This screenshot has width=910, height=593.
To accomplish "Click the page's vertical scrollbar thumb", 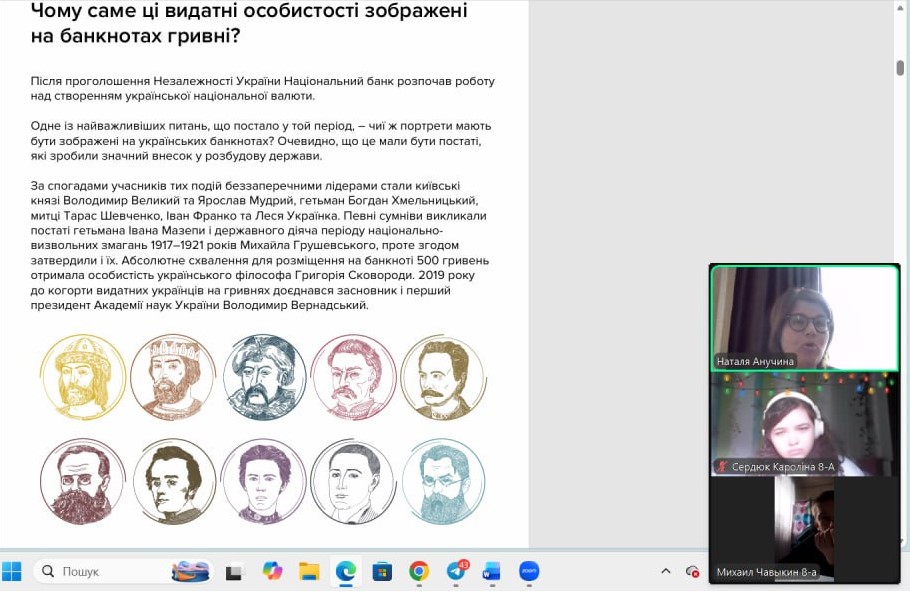I will [x=900, y=68].
